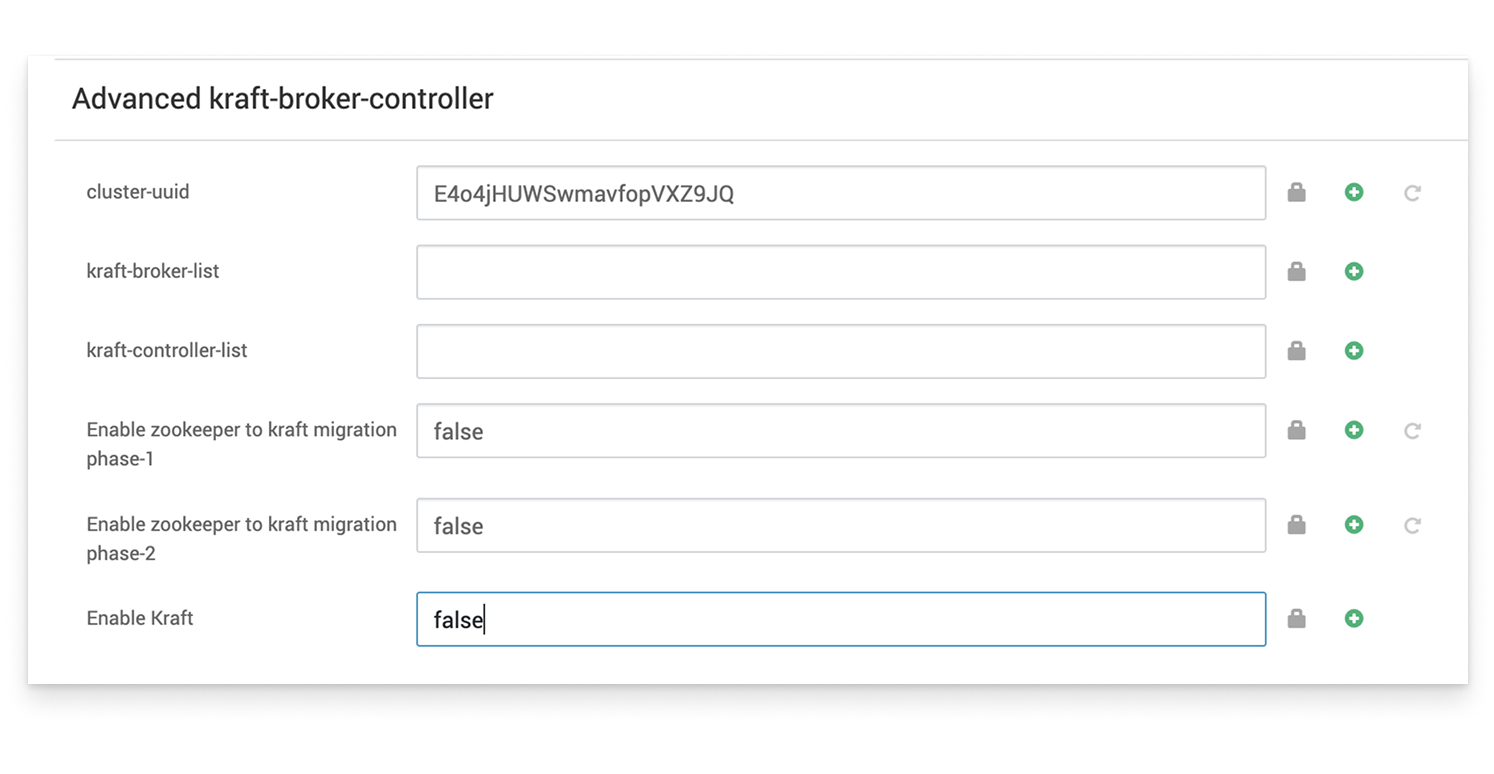Click the Enable Kraft value field
The image size is (1494, 774).
point(840,619)
